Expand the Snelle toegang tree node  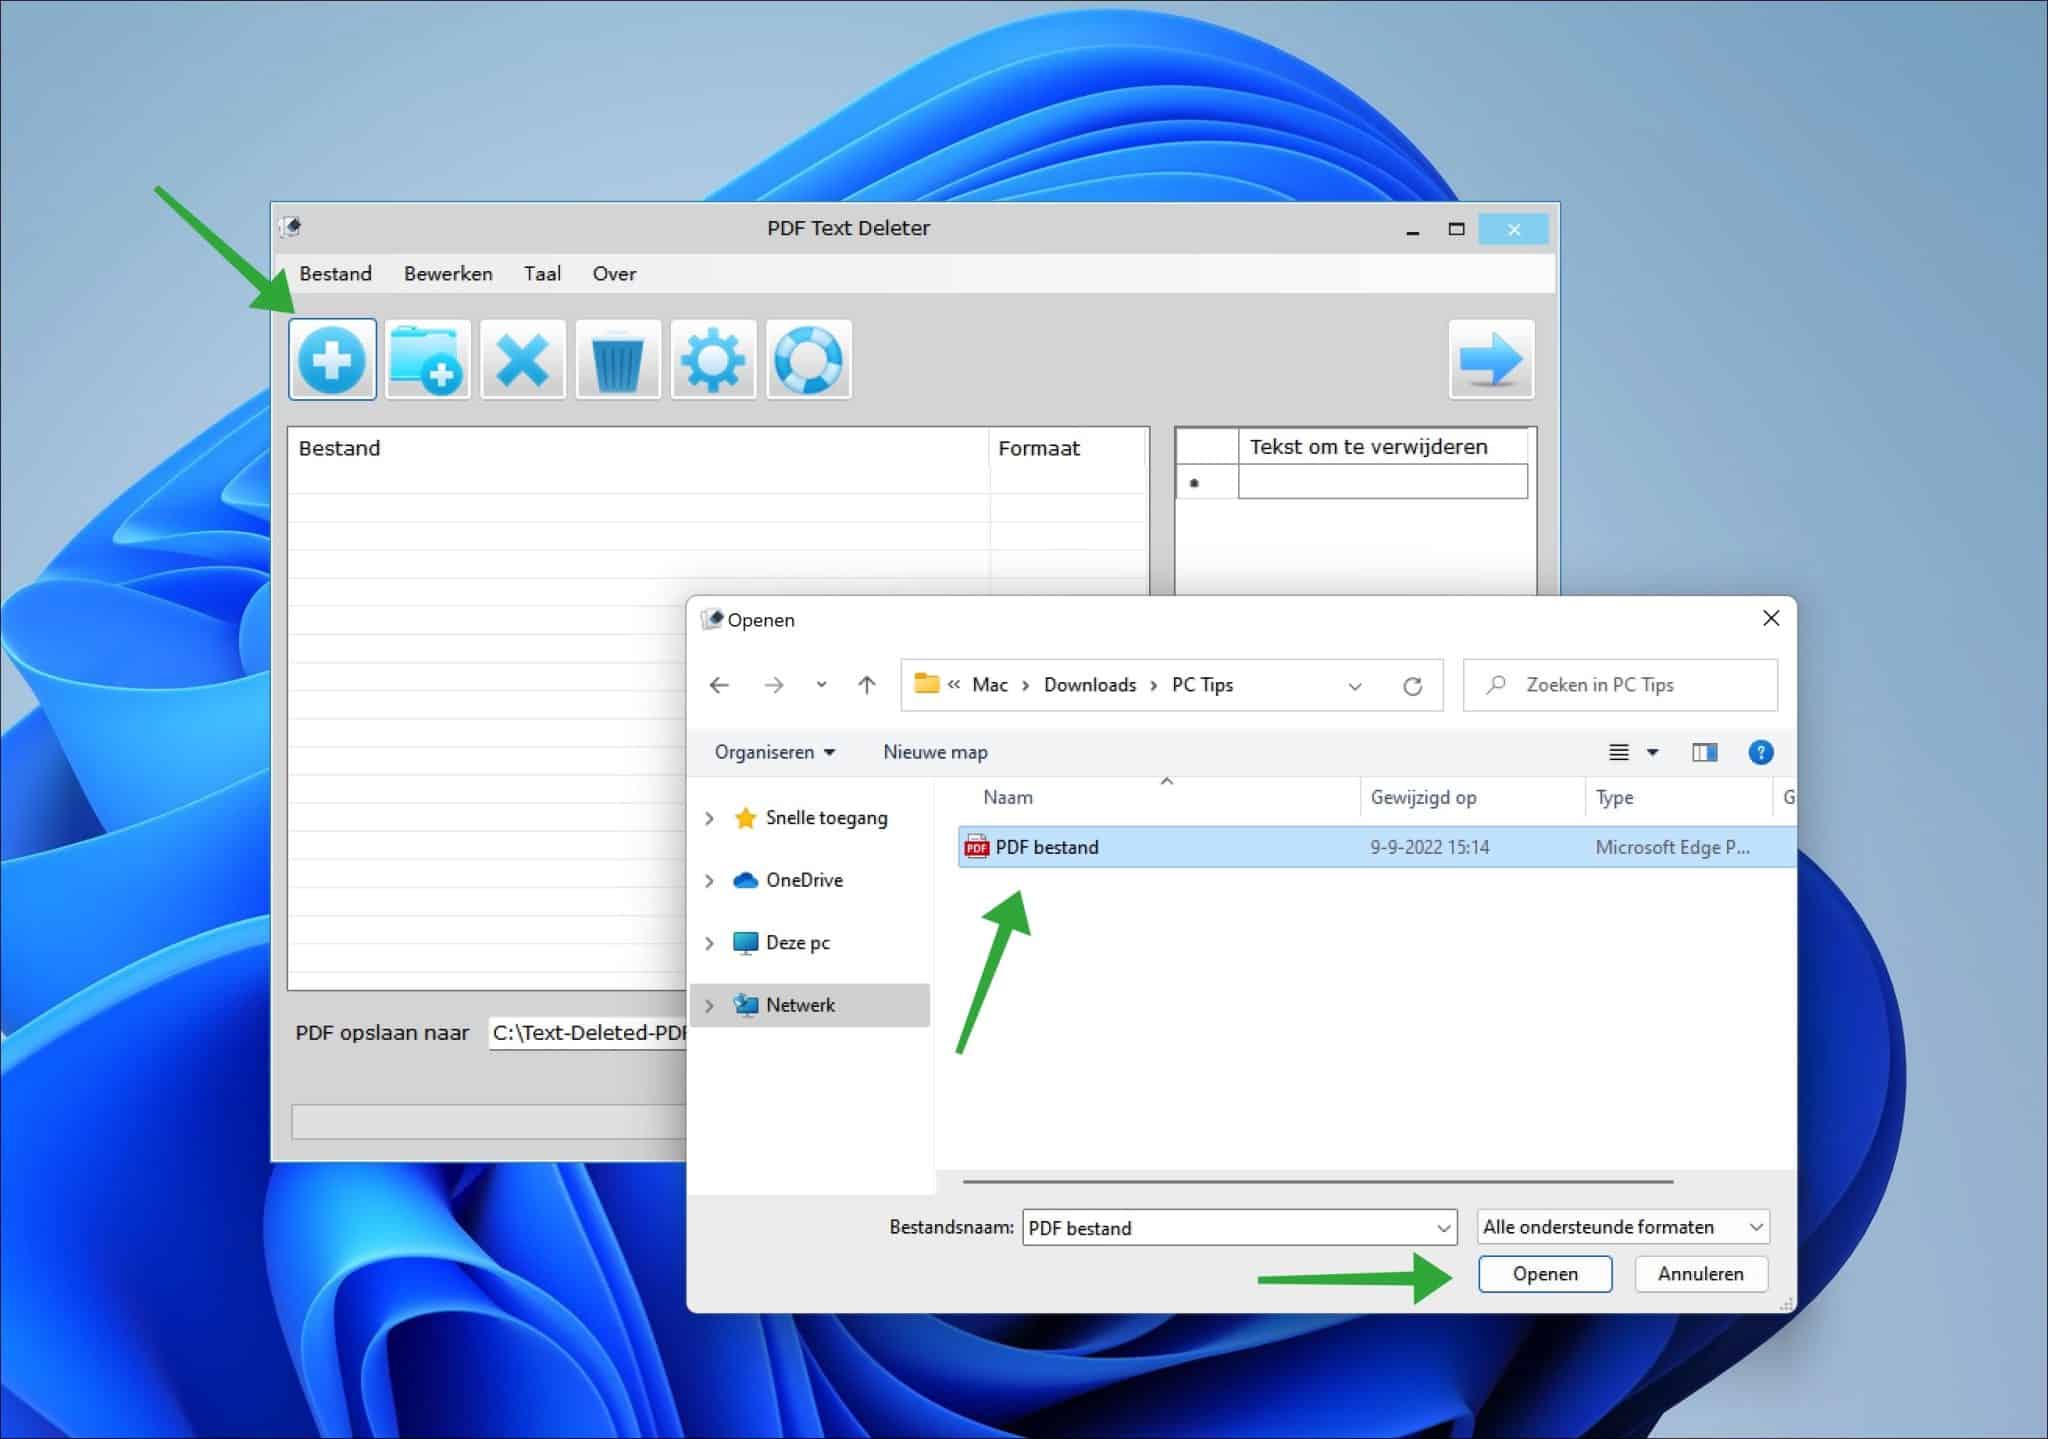pos(709,818)
